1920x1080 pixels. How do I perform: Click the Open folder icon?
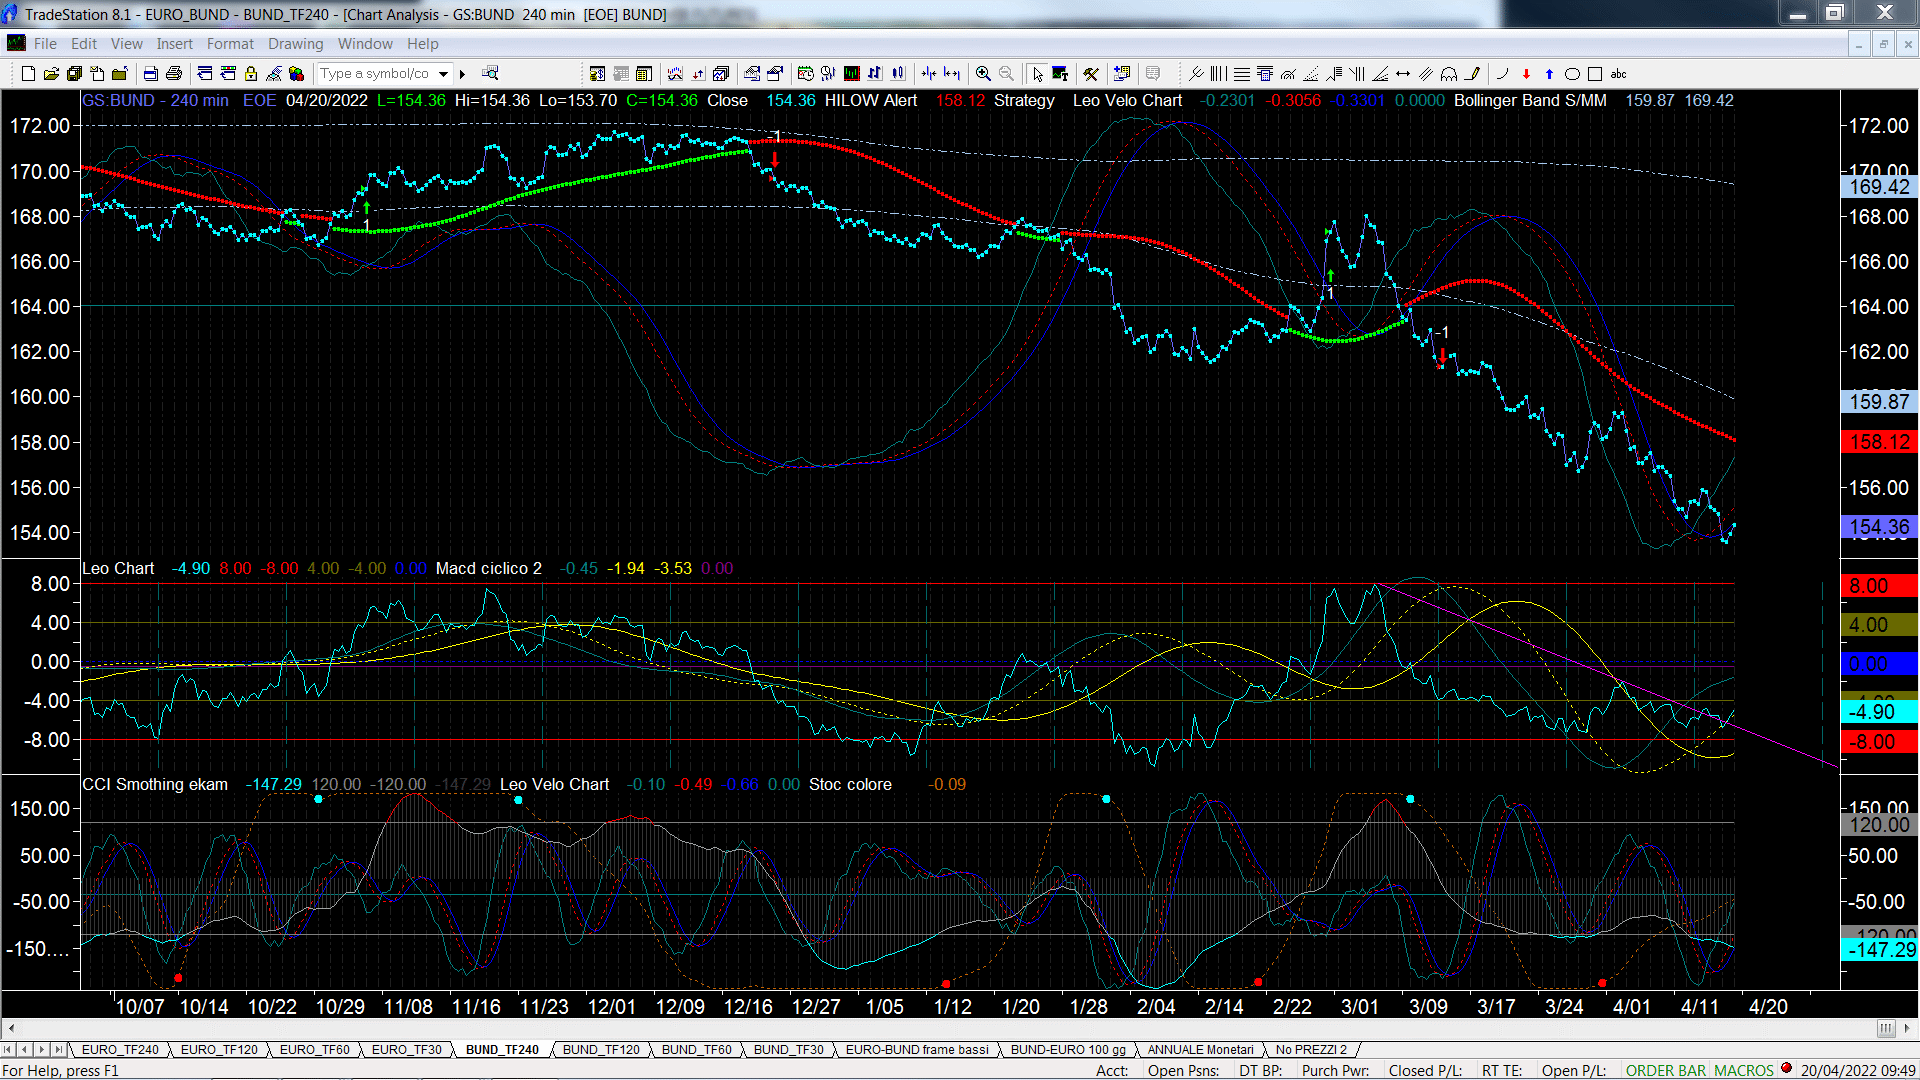51,74
